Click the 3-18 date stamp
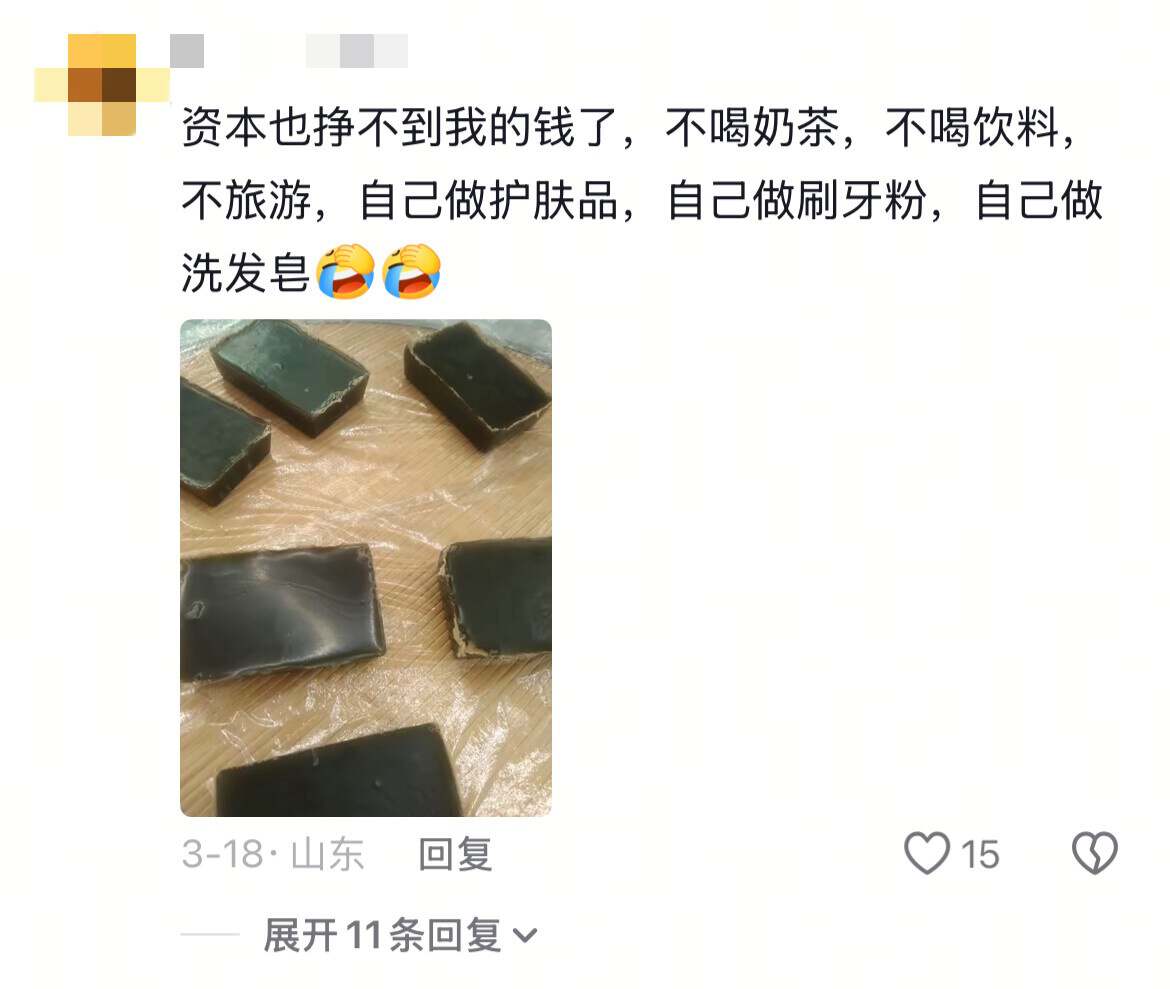This screenshot has height=989, width=1170. (222, 854)
